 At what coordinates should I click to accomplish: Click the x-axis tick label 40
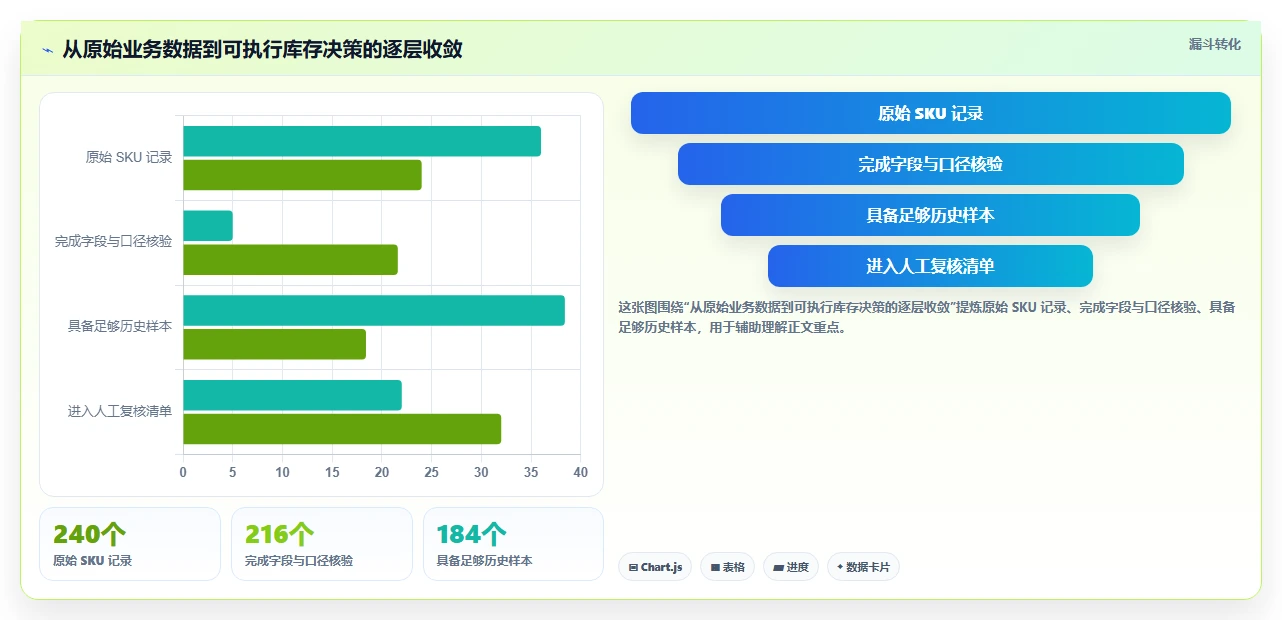click(580, 472)
